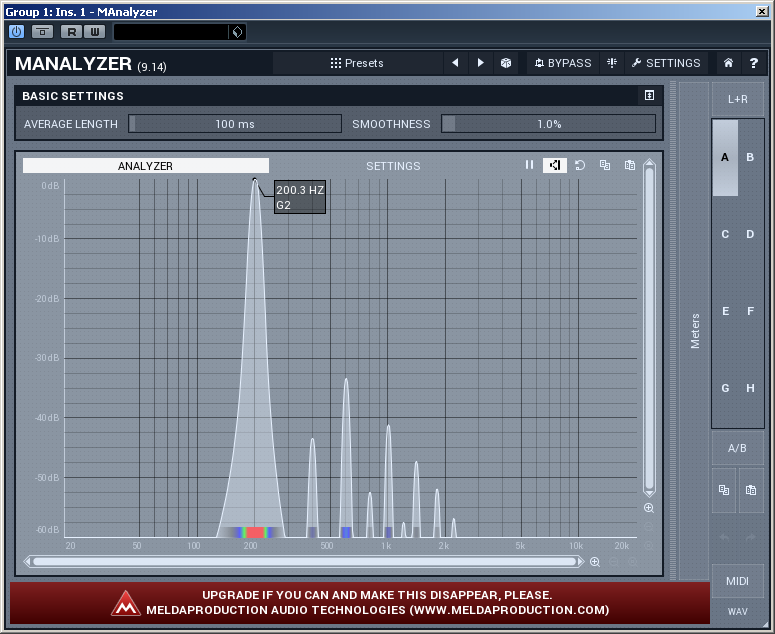Image resolution: width=775 pixels, height=634 pixels.
Task: Select preset slot E
Action: point(725,311)
